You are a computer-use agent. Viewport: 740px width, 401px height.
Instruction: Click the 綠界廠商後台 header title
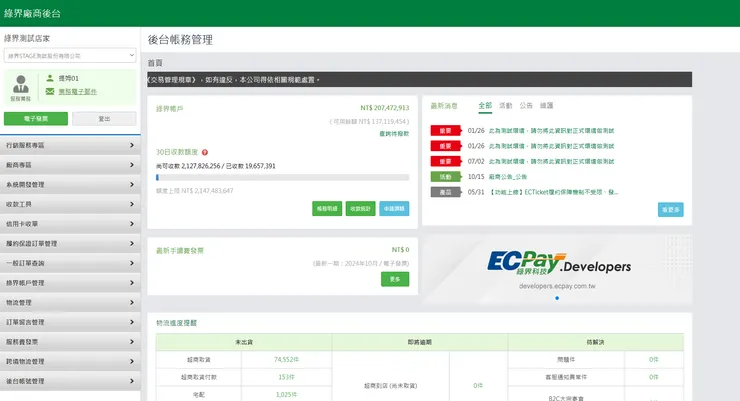click(x=32, y=13)
